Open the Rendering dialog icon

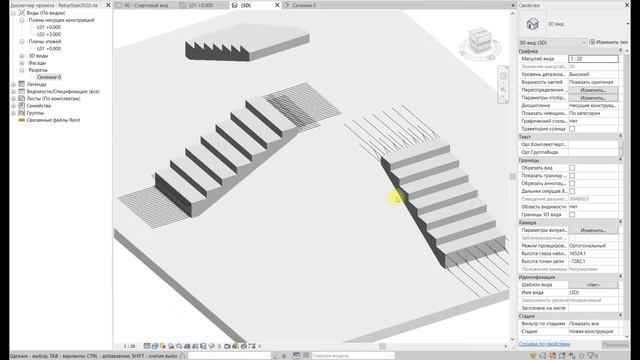[x=179, y=346]
